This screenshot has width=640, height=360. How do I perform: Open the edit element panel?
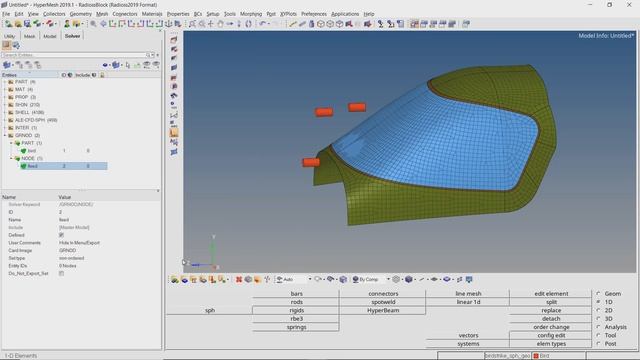[x=551, y=293]
